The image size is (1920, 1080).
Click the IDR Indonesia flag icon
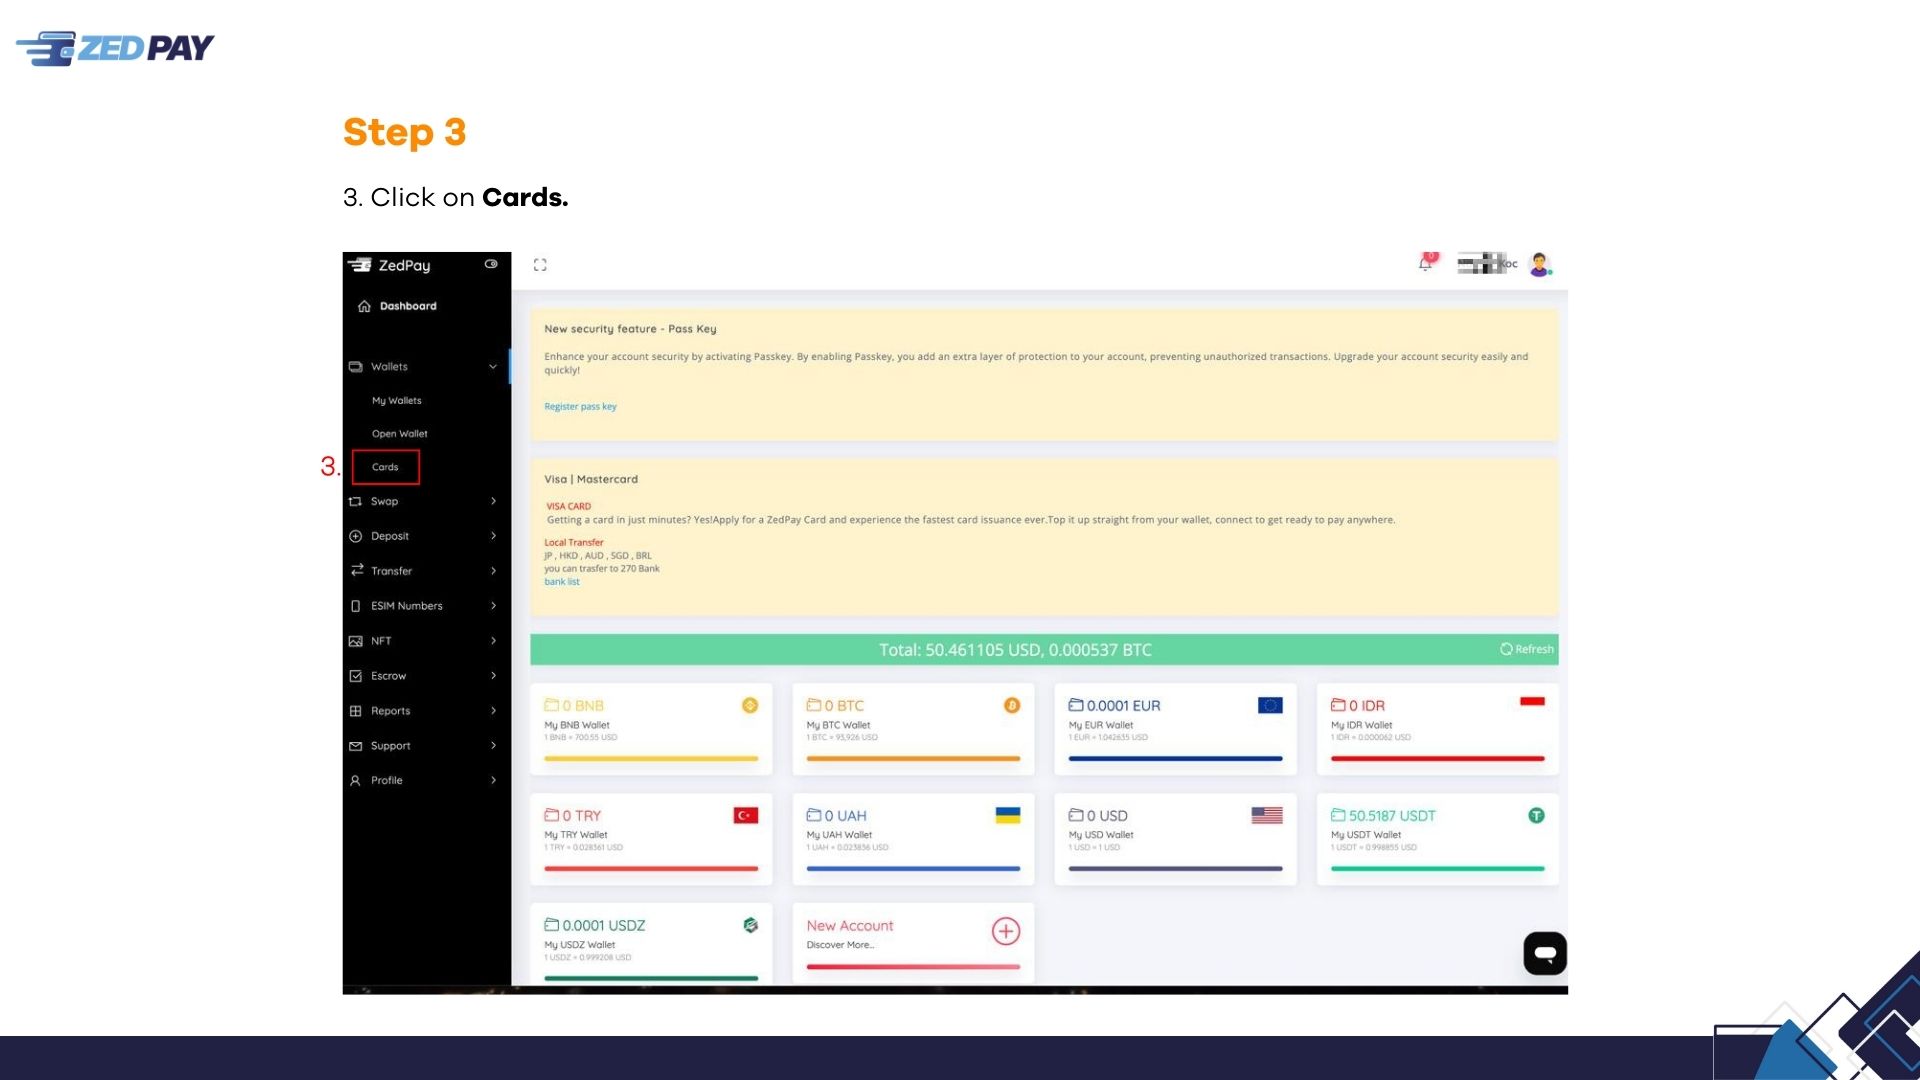pos(1532,702)
